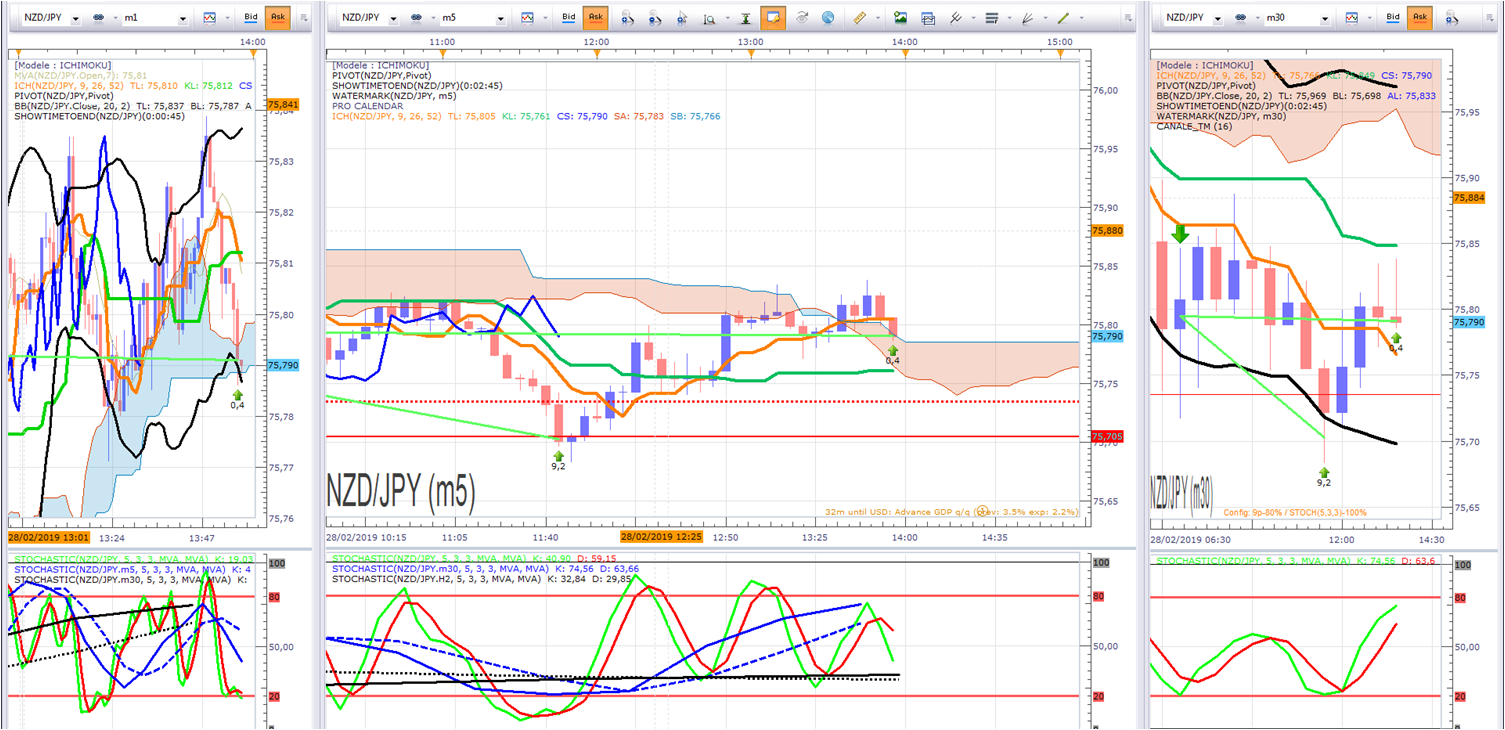Click the zoom in magnifier on the m5 toolbar
Viewport: 1505px width, 730px height.
[x=628, y=18]
